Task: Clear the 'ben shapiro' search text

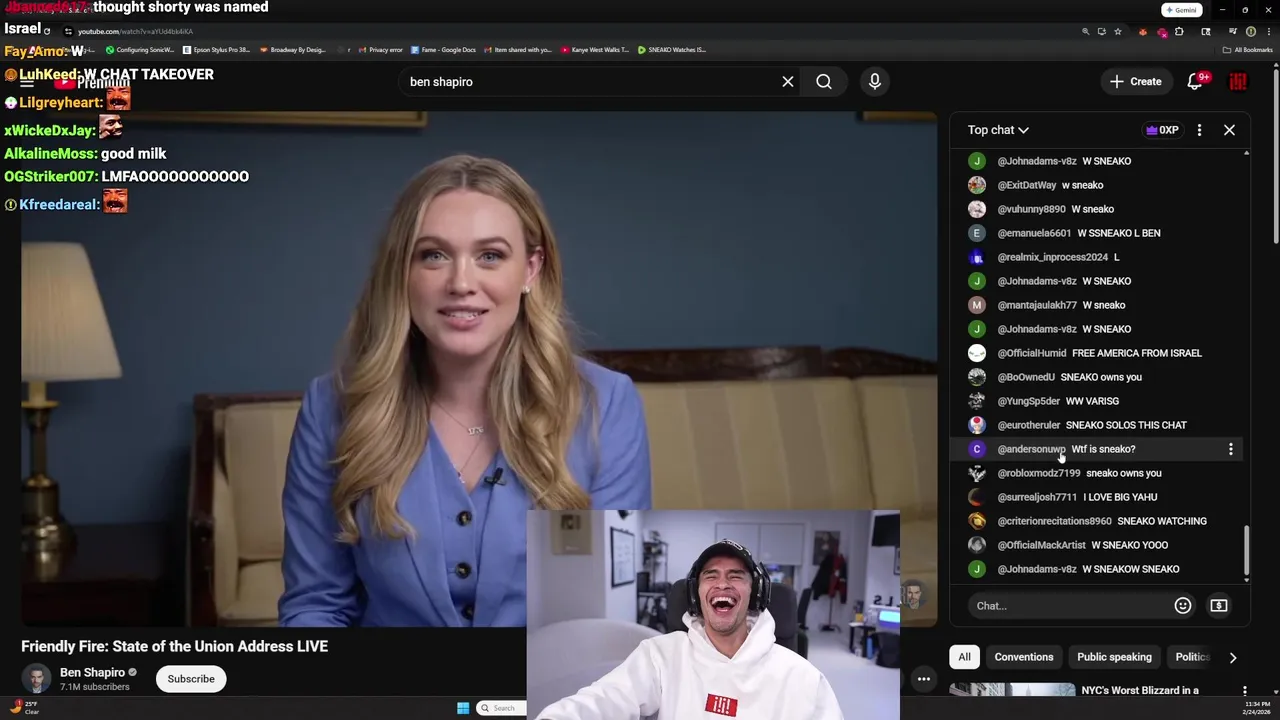Action: 788,82
